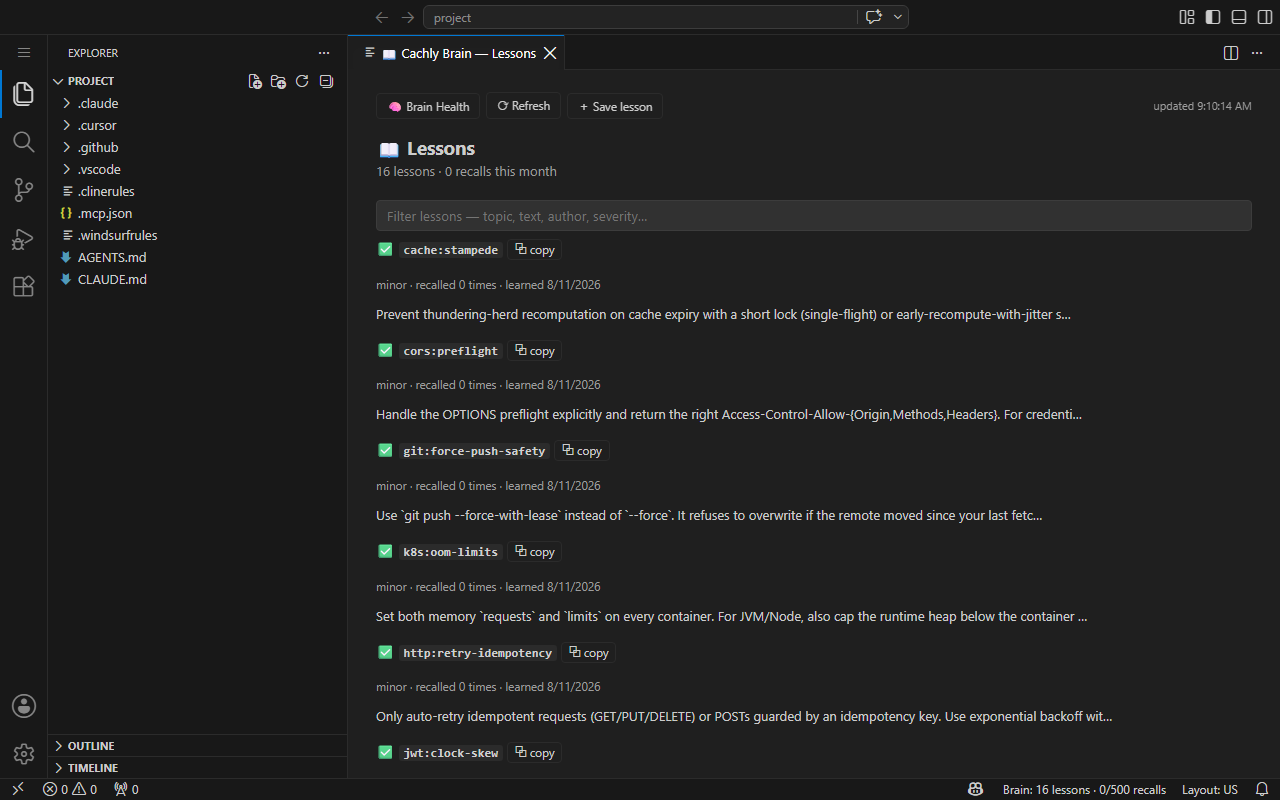
Task: Open the .windsurfrules file
Action: (197, 235)
